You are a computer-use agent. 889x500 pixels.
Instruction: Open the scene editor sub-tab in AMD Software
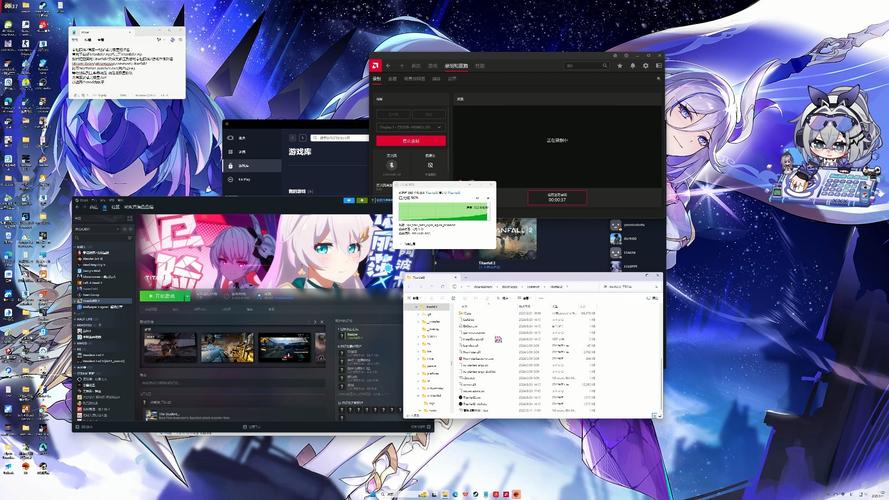pyautogui.click(x=414, y=79)
